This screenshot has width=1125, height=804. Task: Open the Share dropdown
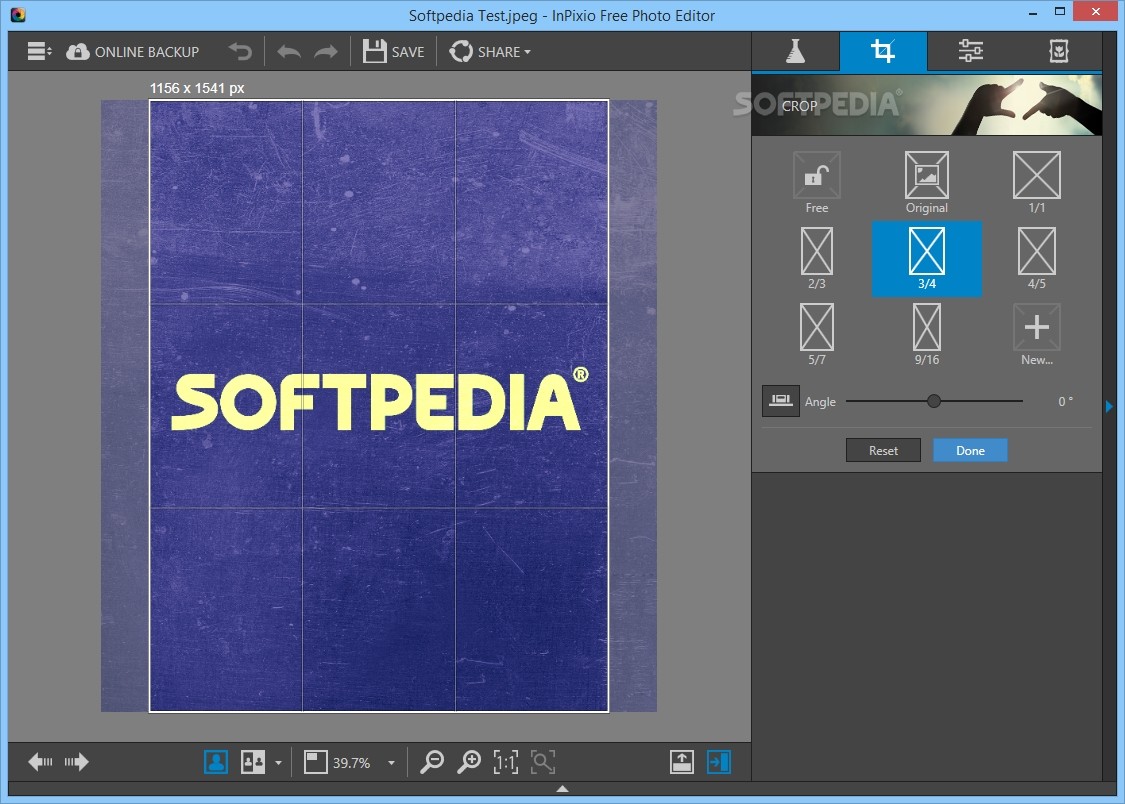pos(490,52)
